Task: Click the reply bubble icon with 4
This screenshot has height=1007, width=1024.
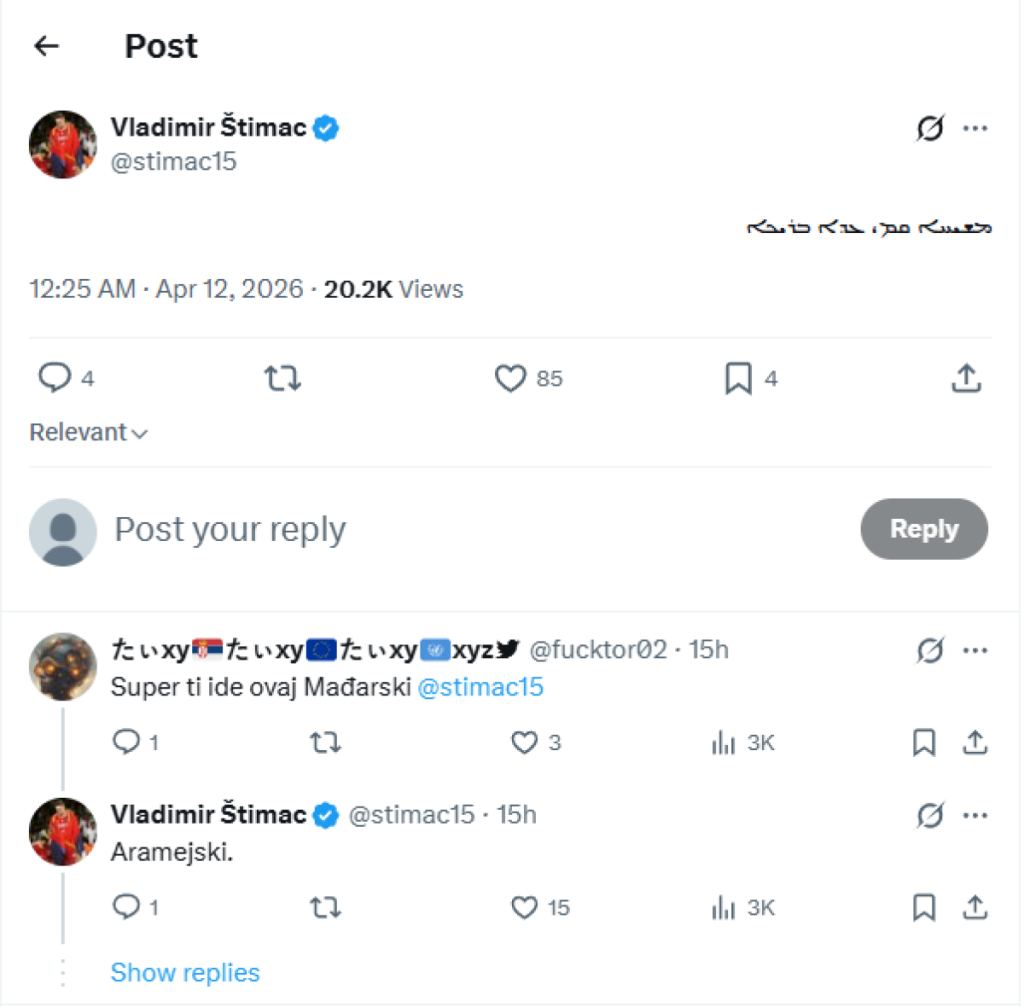Action: click(x=54, y=378)
